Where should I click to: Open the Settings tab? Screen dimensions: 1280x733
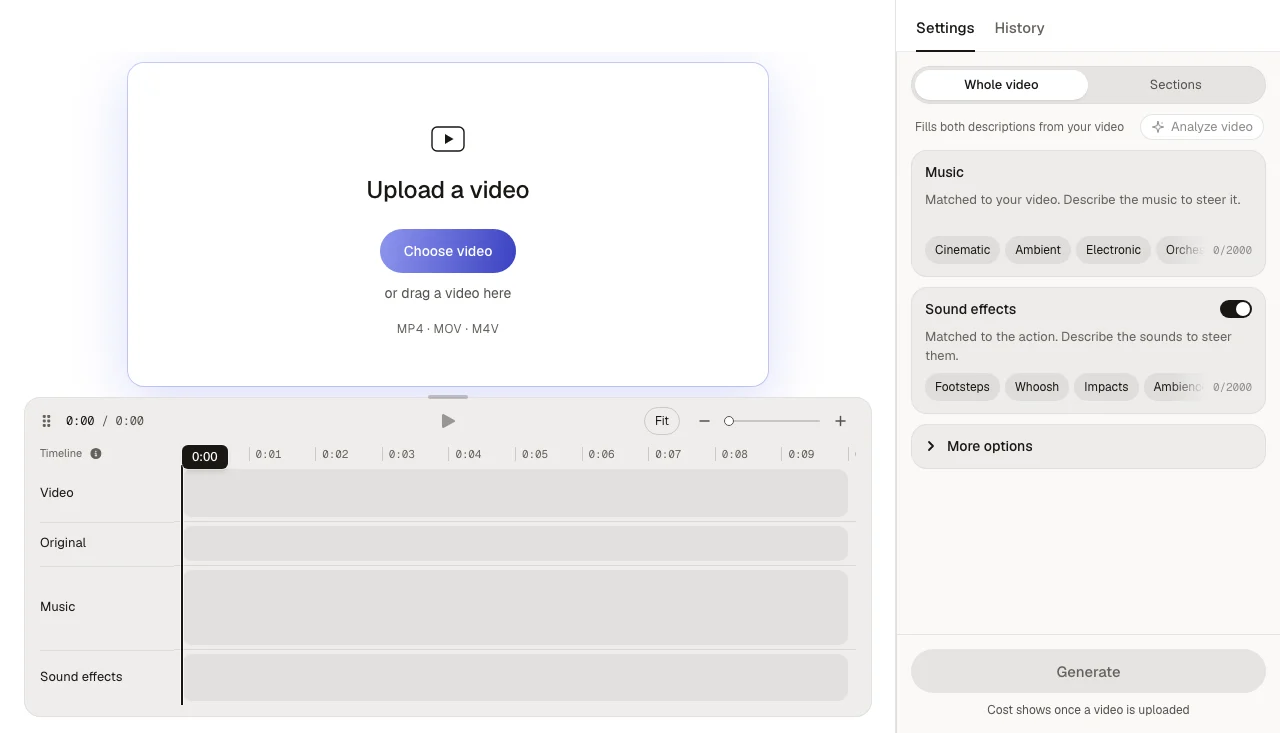pos(945,28)
